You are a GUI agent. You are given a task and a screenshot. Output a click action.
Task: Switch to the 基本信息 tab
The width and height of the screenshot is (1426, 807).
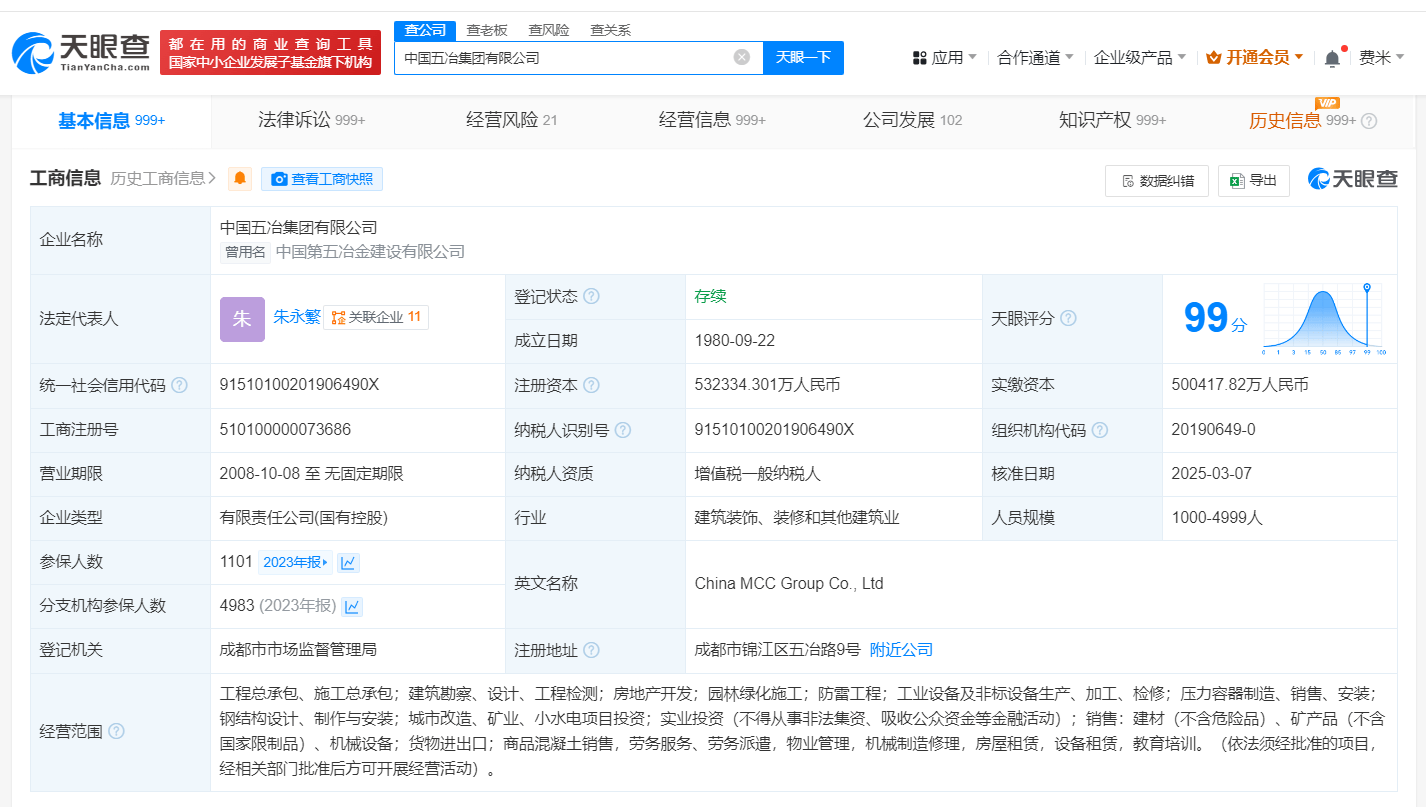(111, 121)
